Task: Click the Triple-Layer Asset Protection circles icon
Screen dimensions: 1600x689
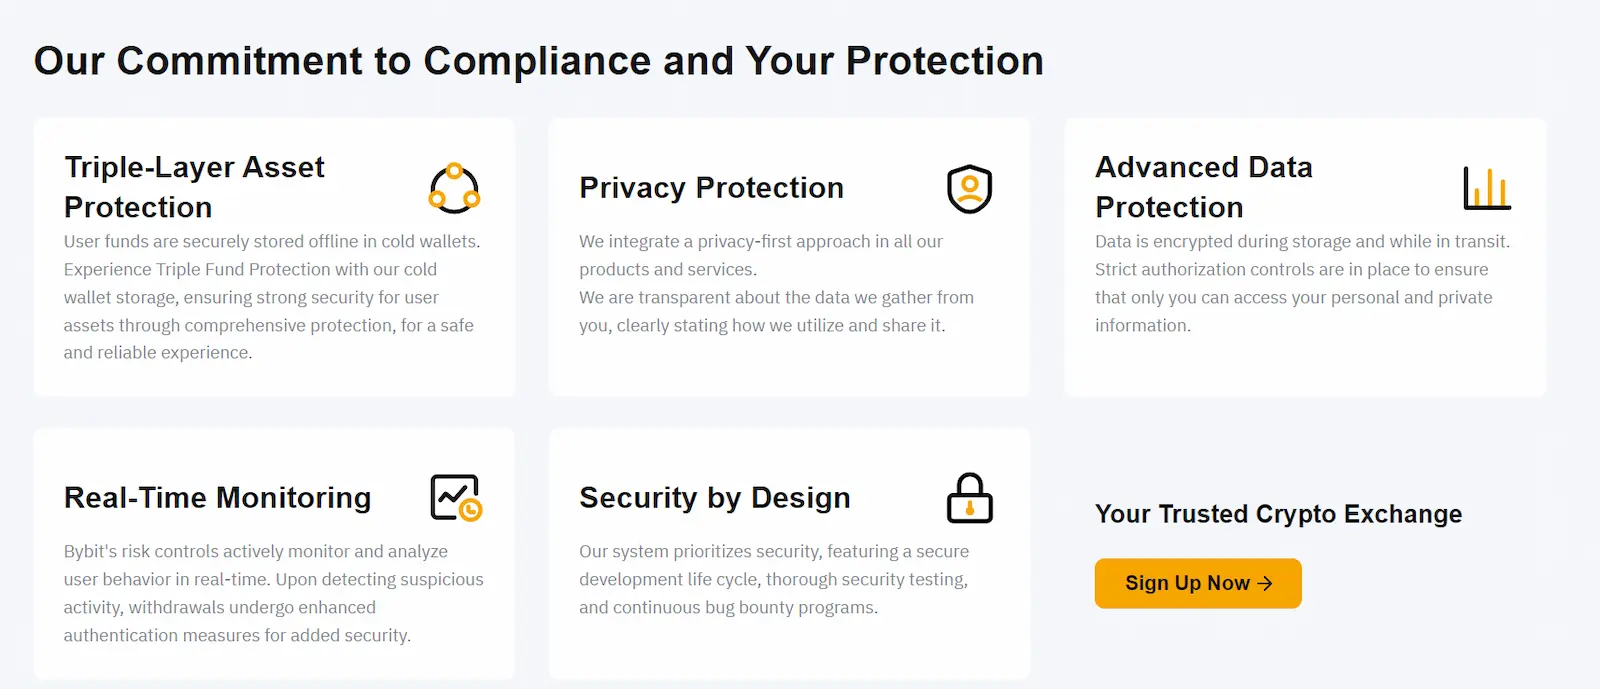Action: click(454, 188)
